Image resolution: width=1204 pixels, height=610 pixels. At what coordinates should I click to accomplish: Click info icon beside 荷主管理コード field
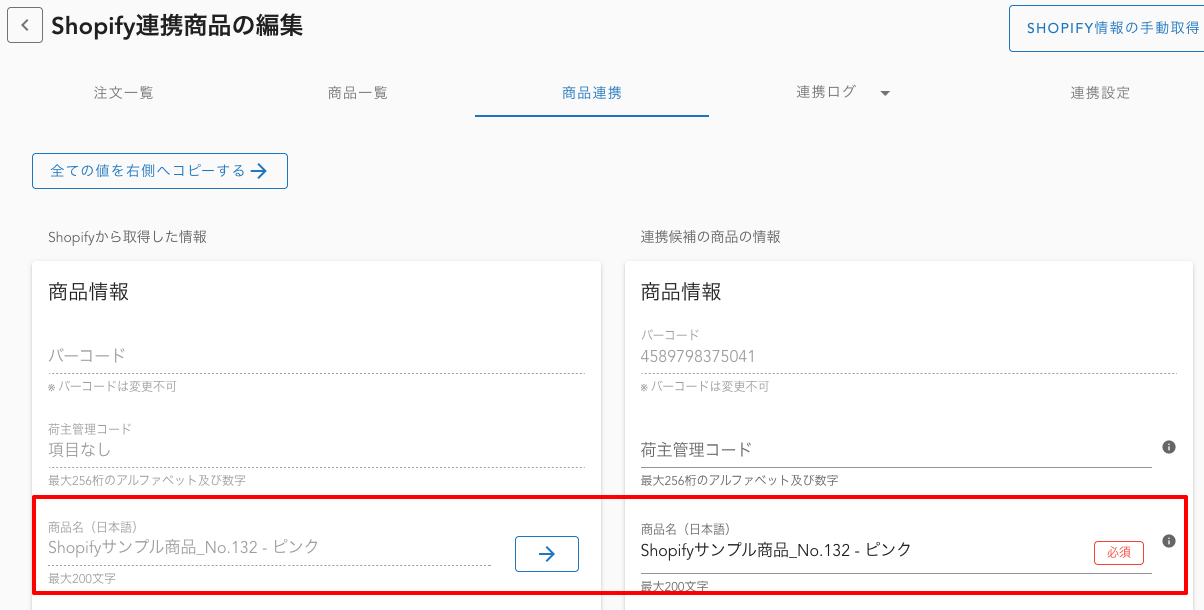point(1168,447)
